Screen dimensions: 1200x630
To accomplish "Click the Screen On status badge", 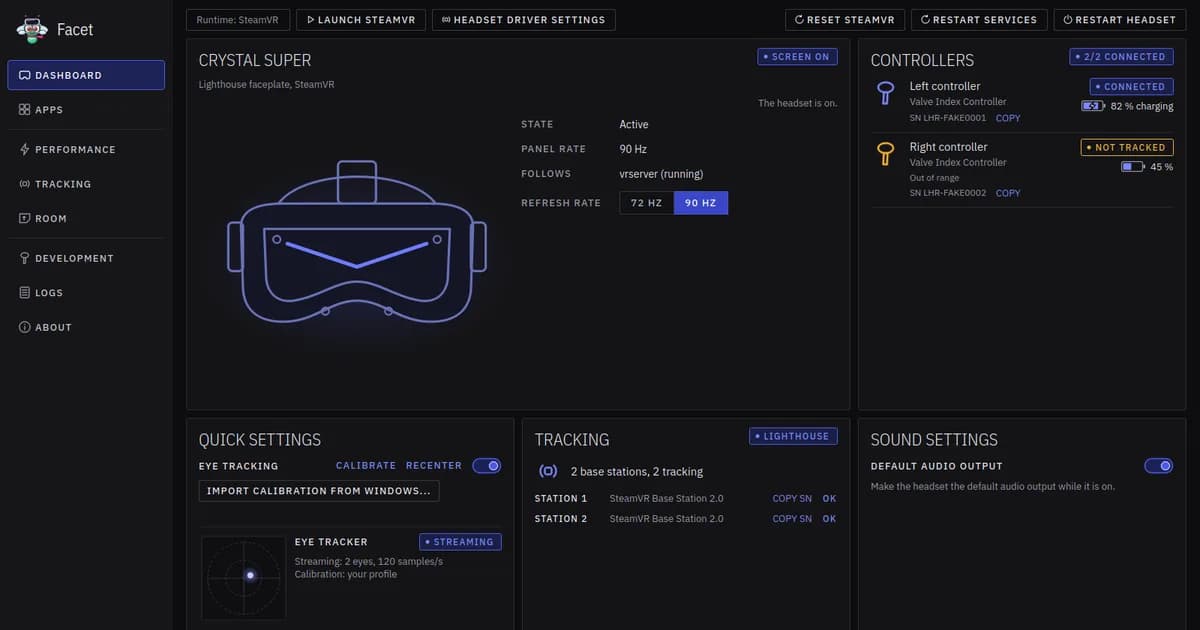I will tap(797, 57).
